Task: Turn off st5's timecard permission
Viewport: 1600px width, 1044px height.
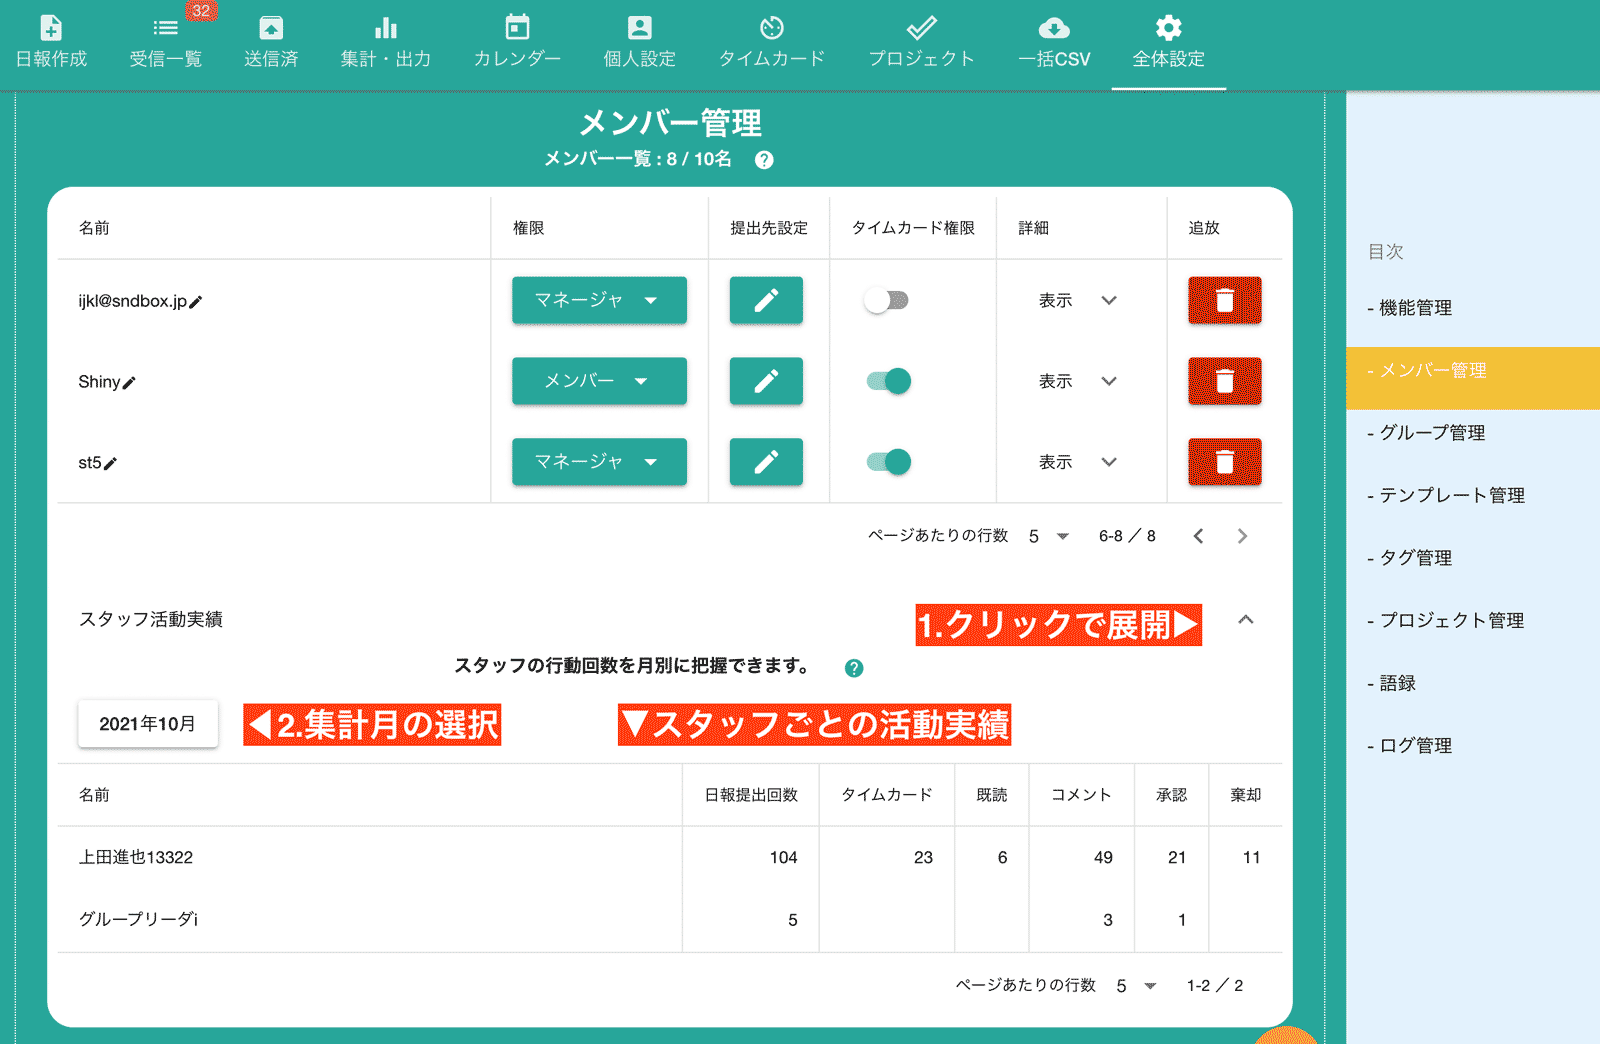Action: pos(888,461)
